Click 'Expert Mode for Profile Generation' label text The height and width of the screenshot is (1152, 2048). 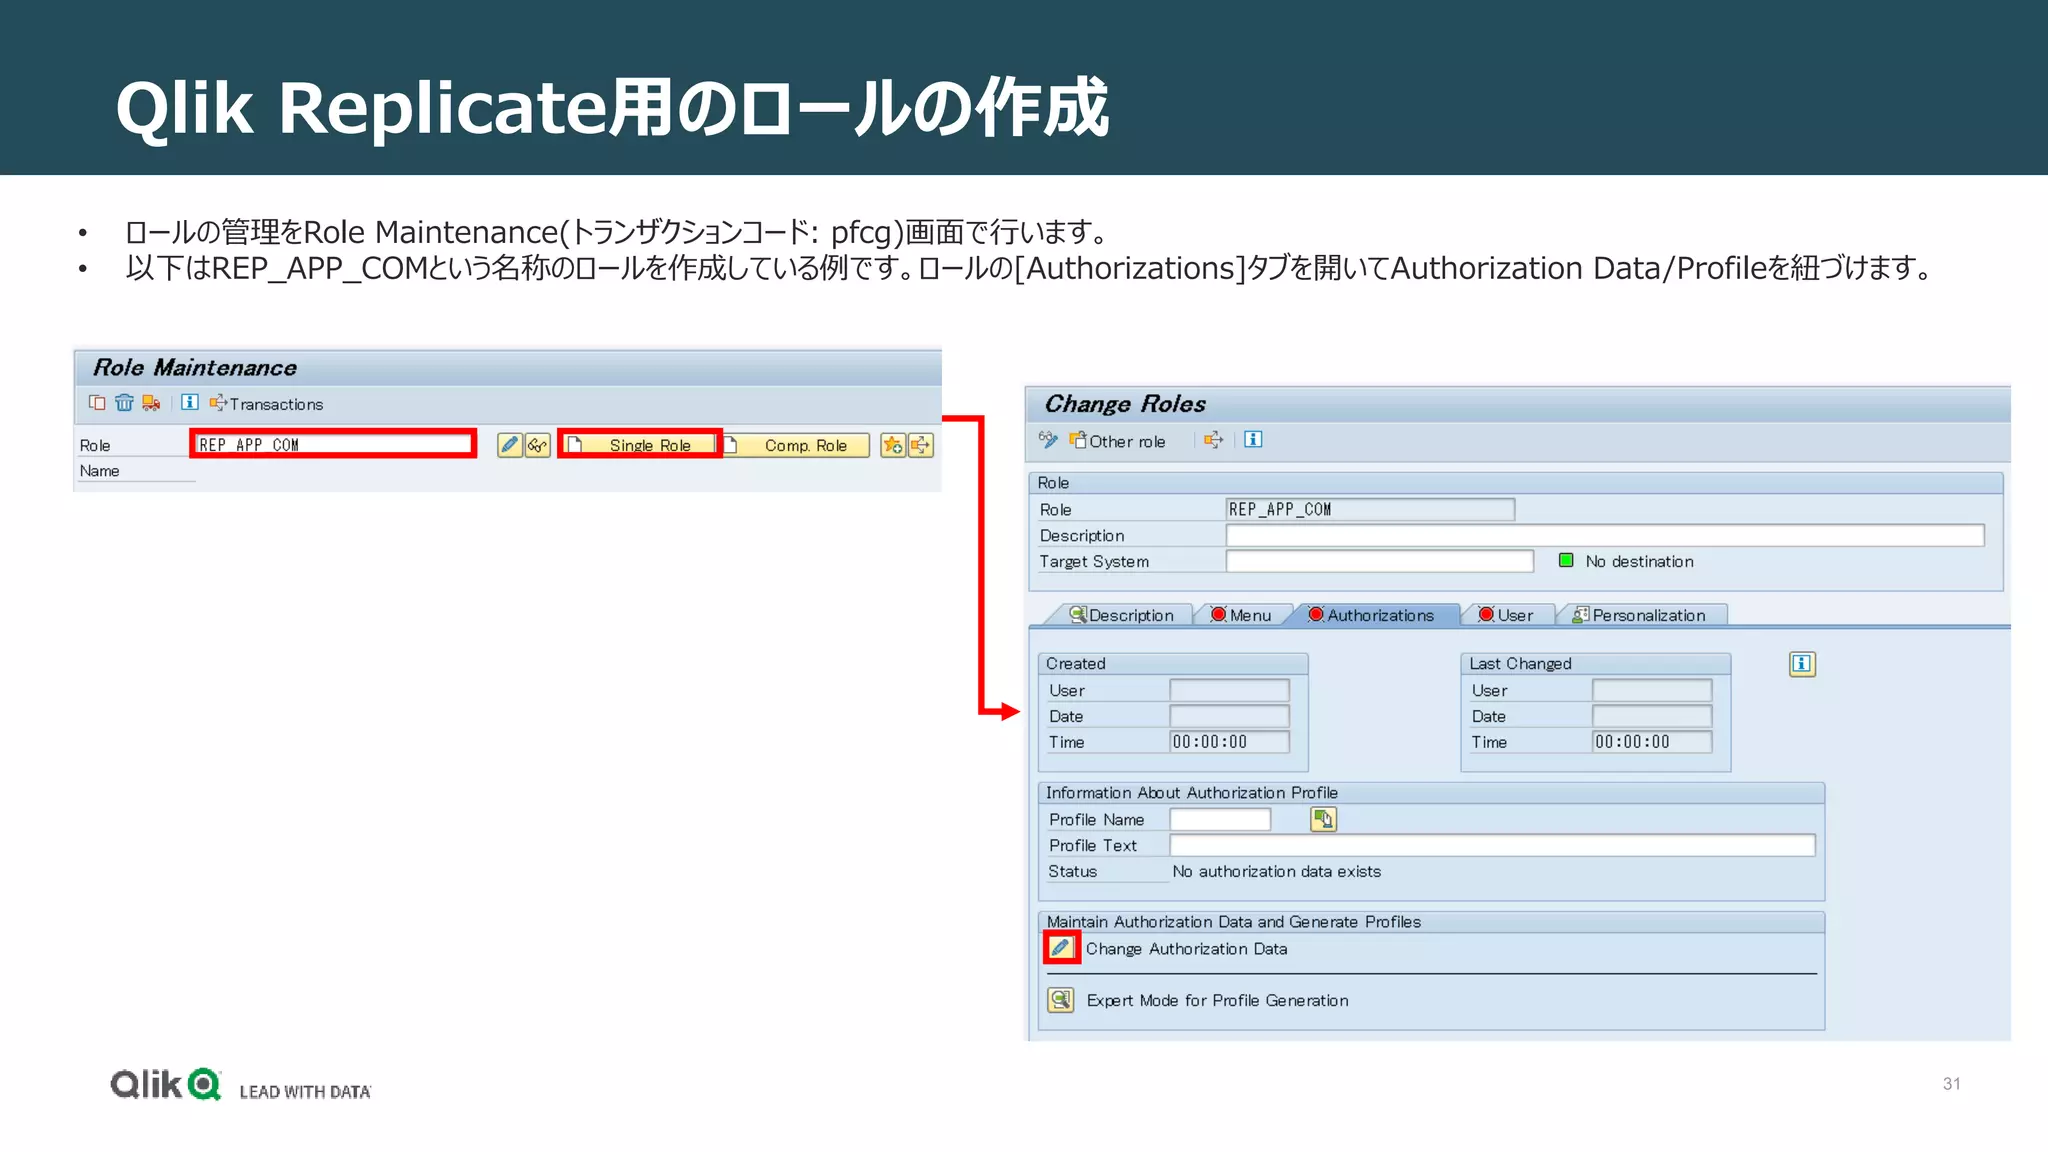1217,1001
